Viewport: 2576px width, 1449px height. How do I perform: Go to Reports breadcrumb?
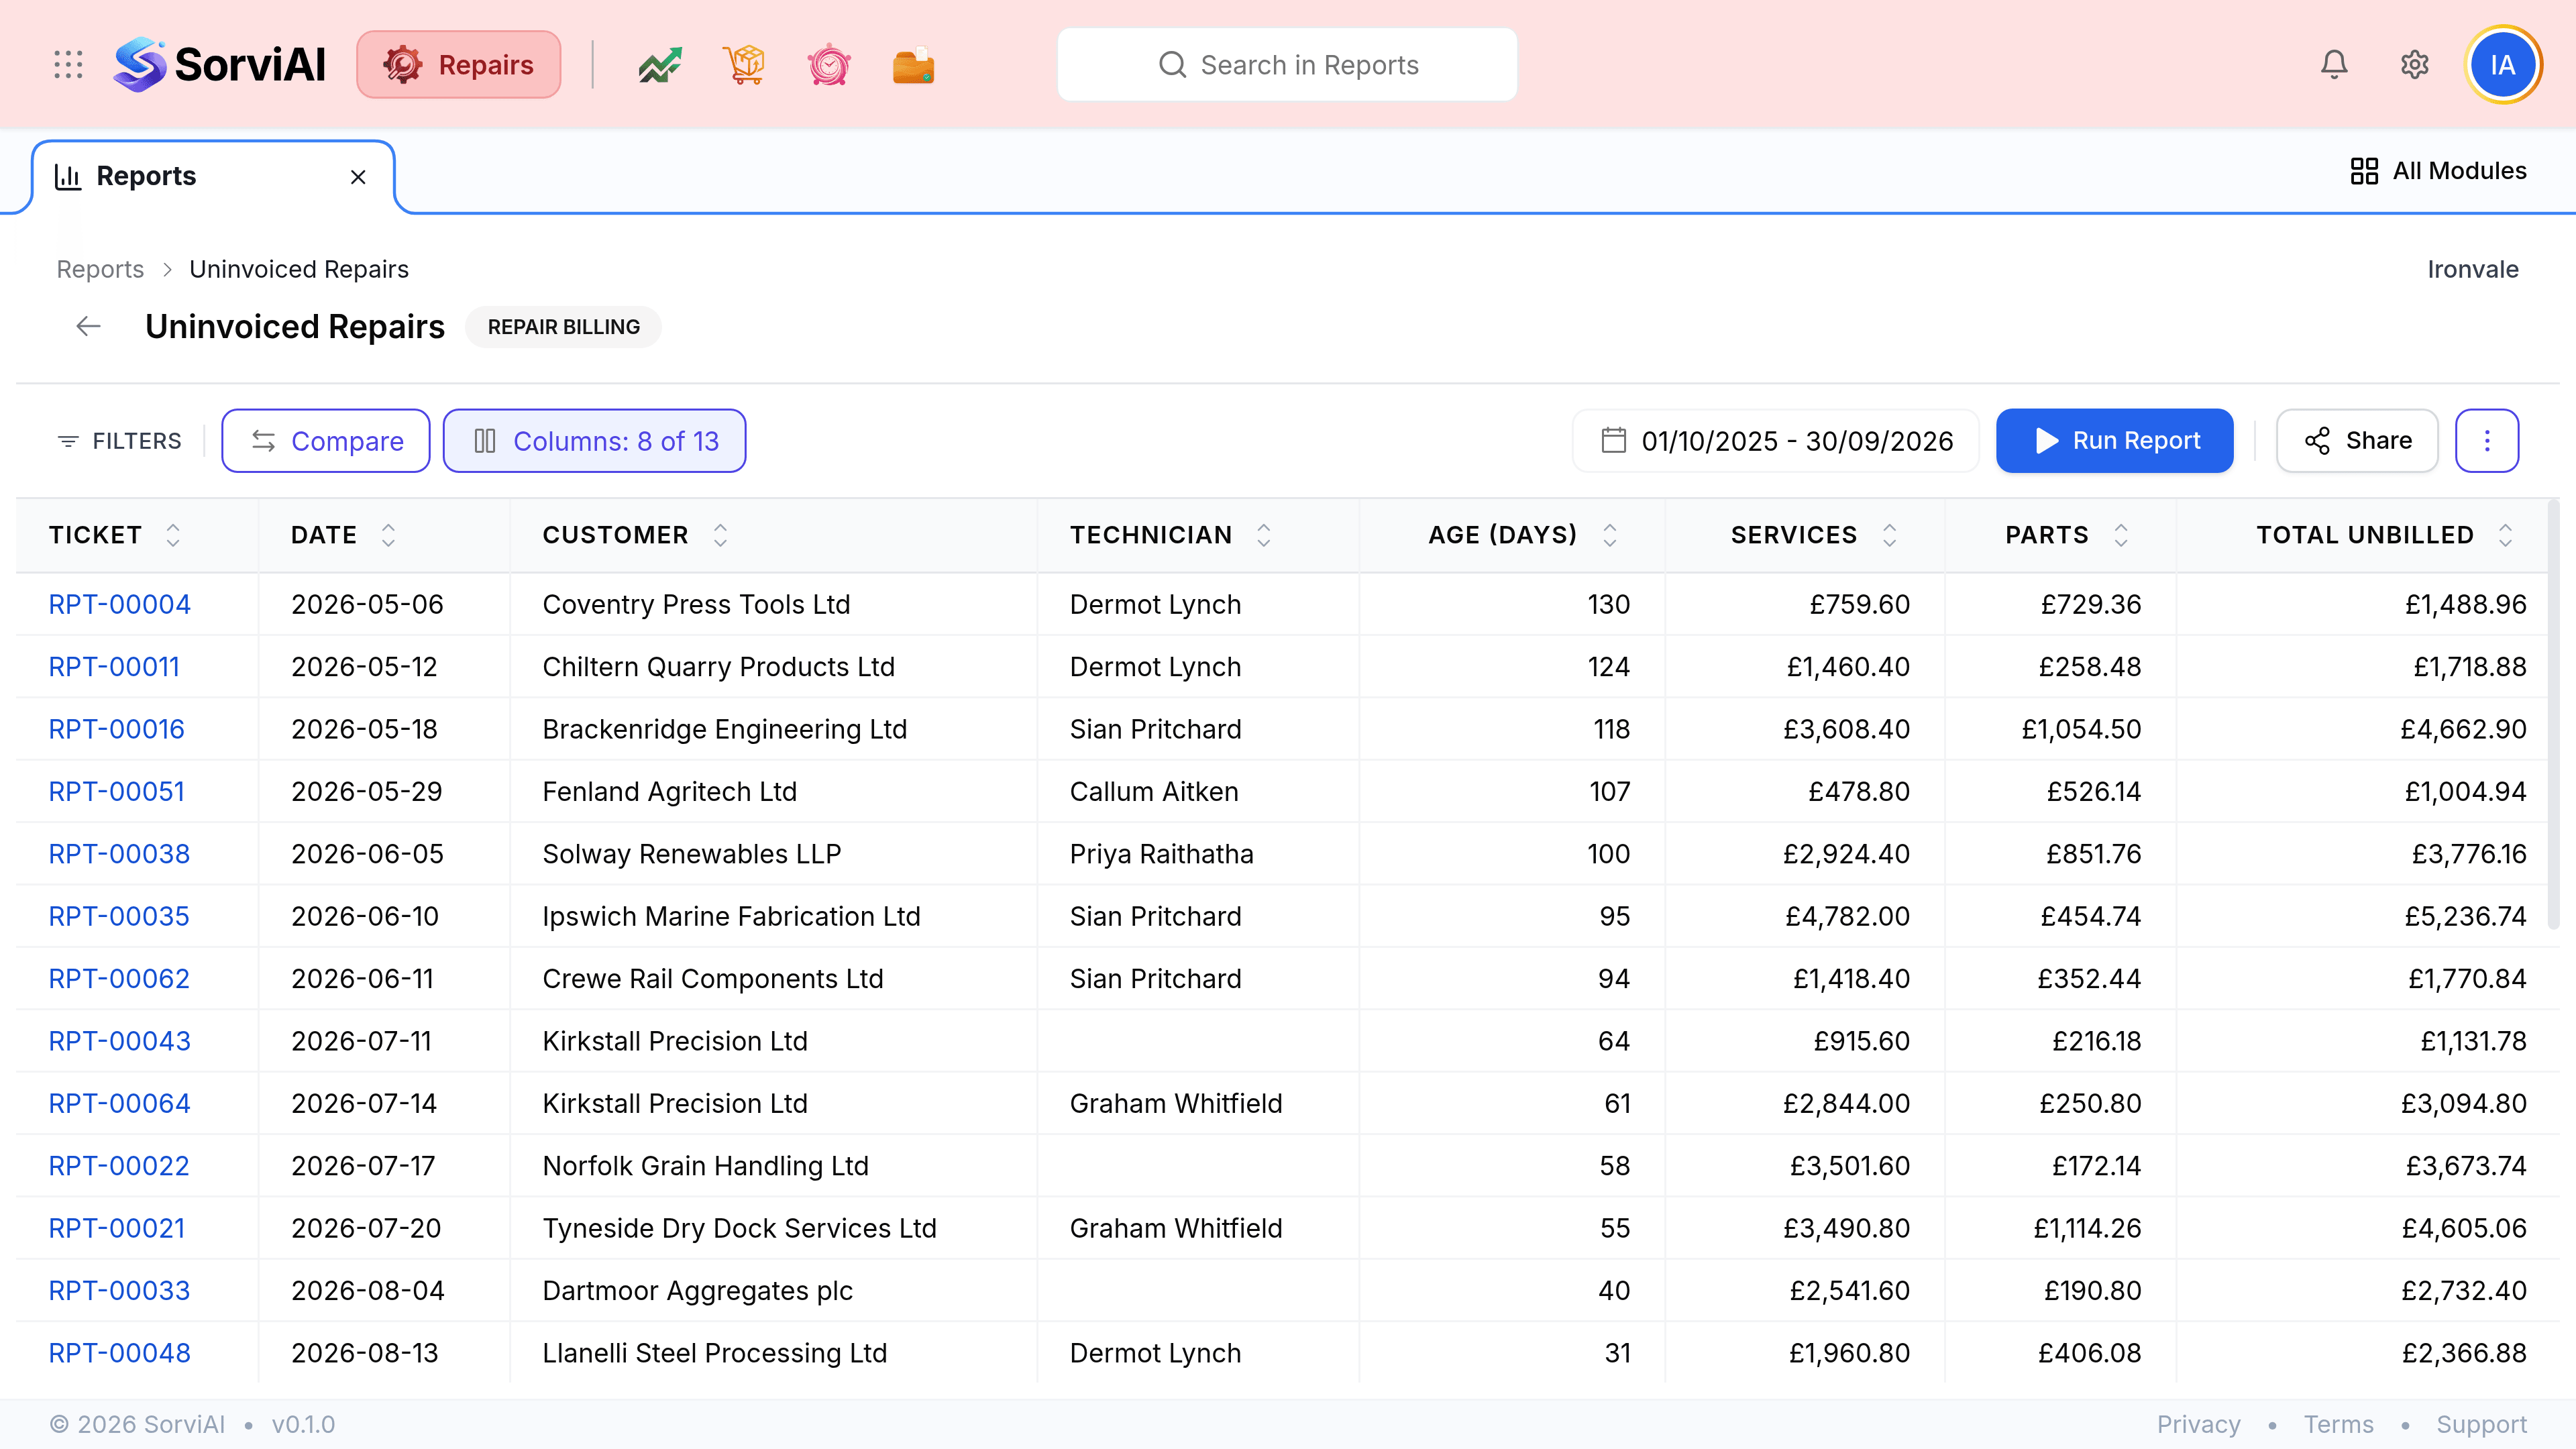(x=100, y=269)
